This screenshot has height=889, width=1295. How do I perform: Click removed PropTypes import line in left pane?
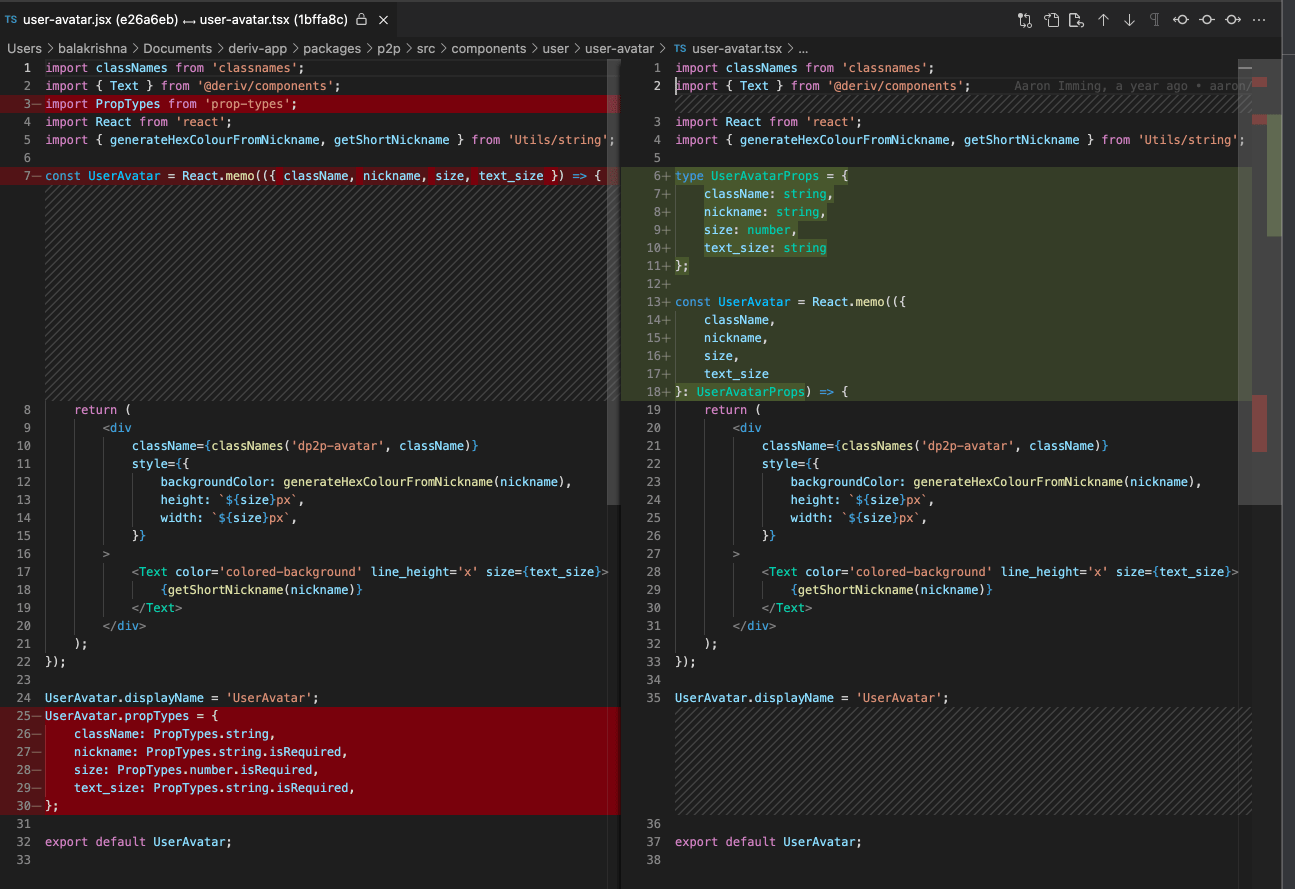pyautogui.click(x=171, y=104)
